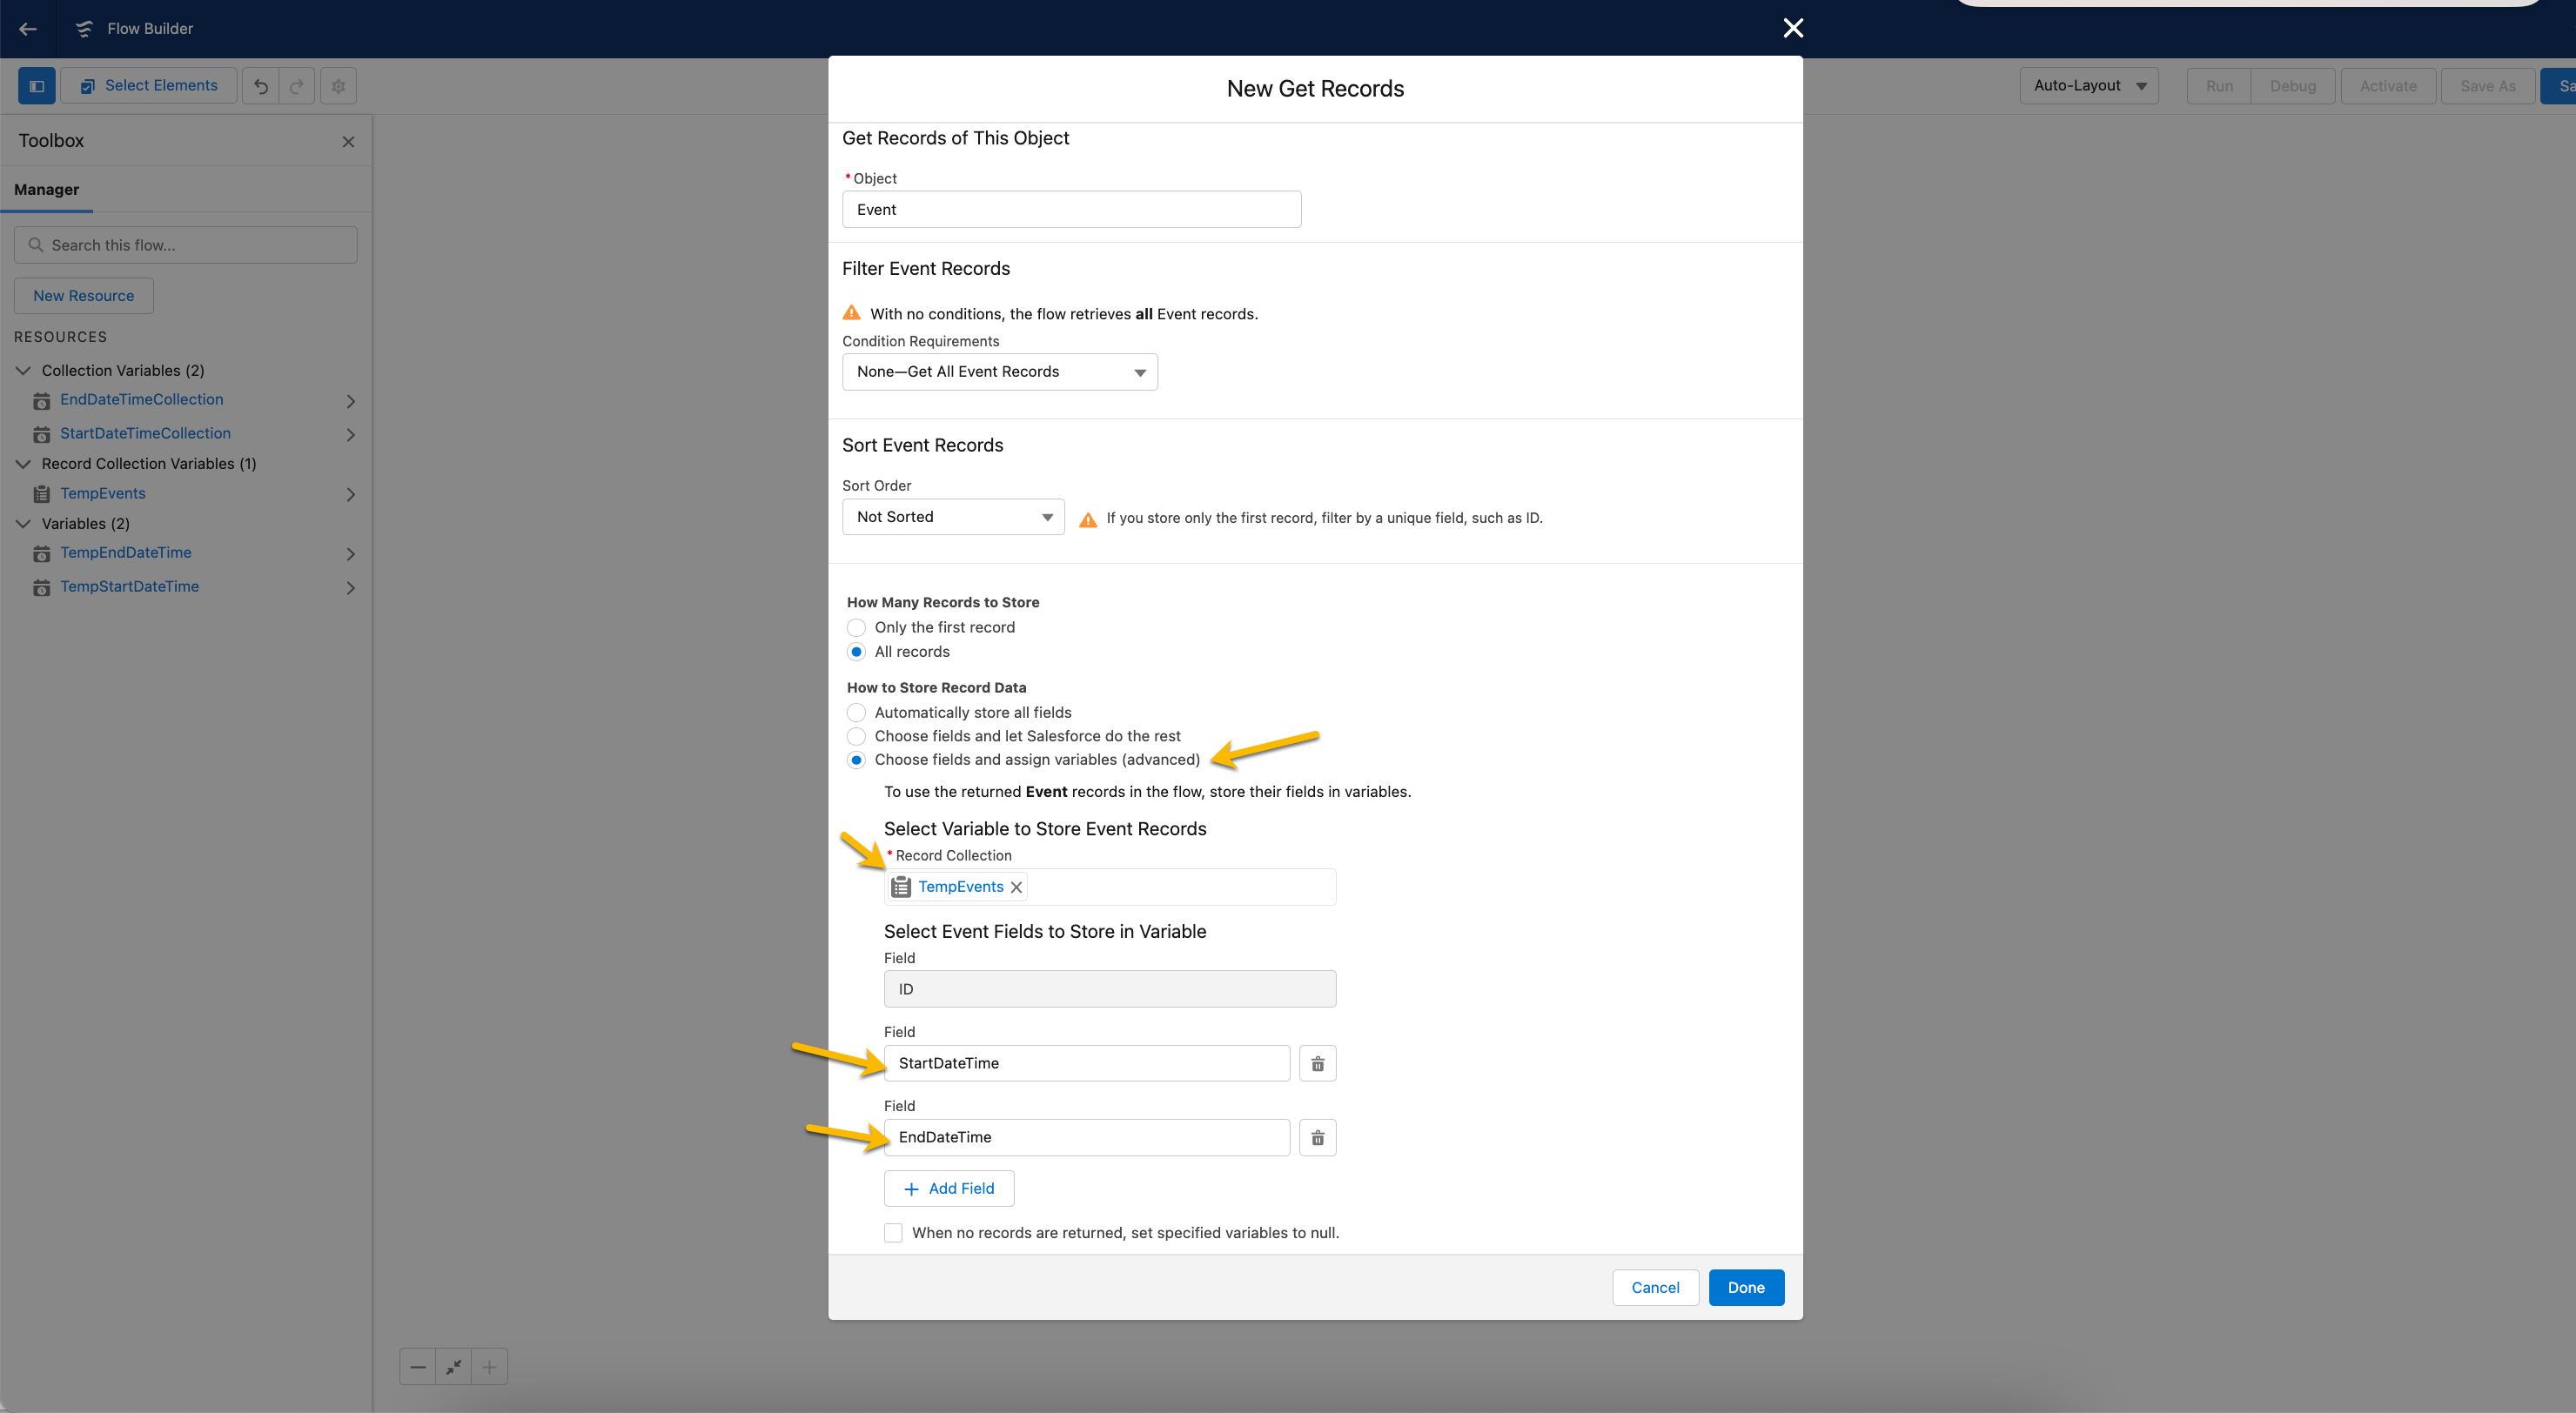The image size is (2576, 1413).
Task: Click the undo icon in toolbar
Action: pos(261,86)
